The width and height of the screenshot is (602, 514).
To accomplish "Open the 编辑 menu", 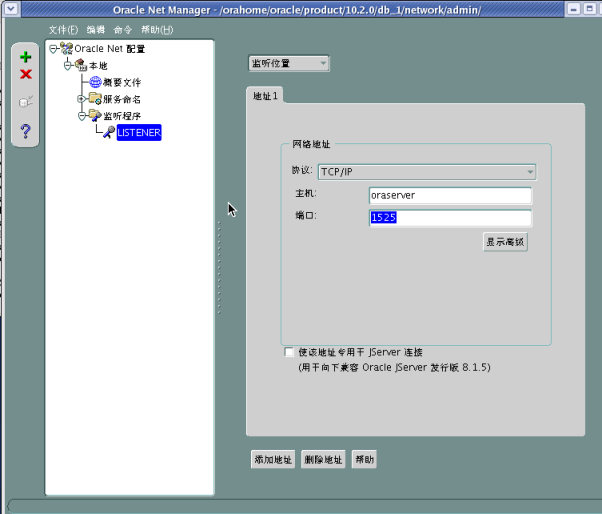I will tap(96, 30).
